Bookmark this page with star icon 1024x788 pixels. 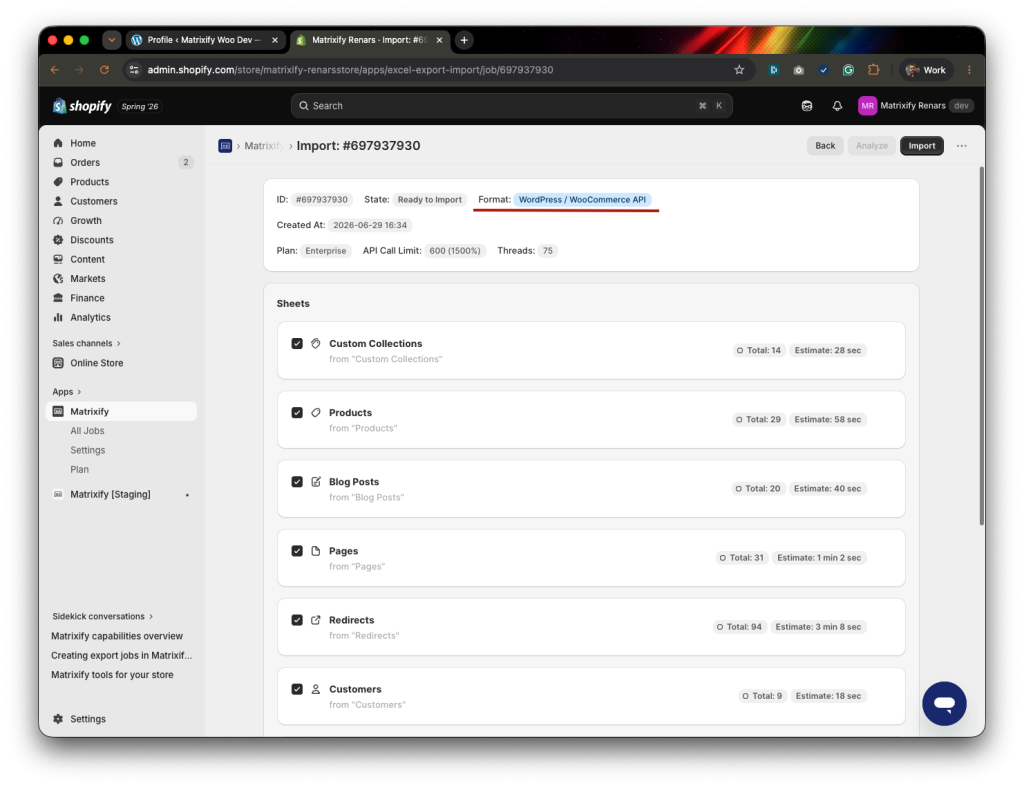(739, 70)
